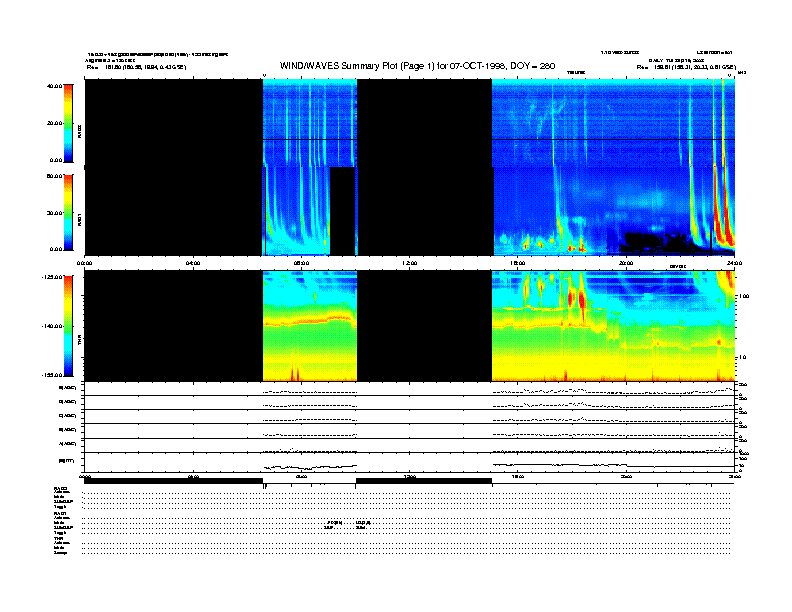
Task: Click the WIND/WAVES Summary Plot title
Action: point(417,66)
